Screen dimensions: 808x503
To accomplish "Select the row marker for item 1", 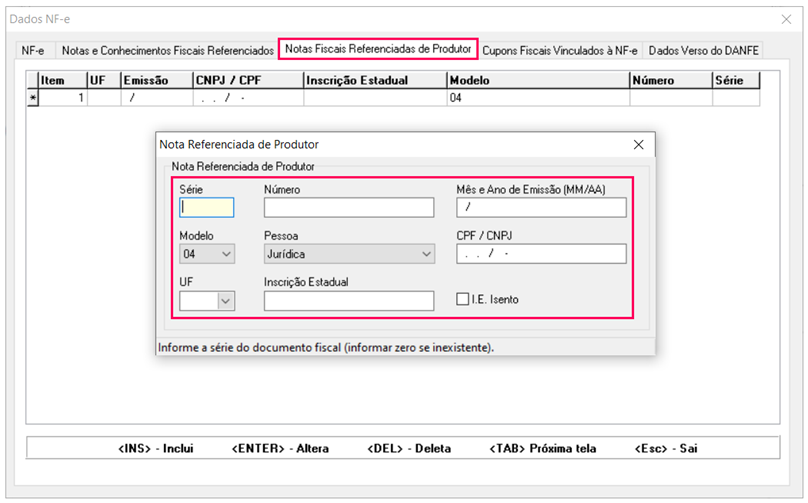I will [x=32, y=98].
